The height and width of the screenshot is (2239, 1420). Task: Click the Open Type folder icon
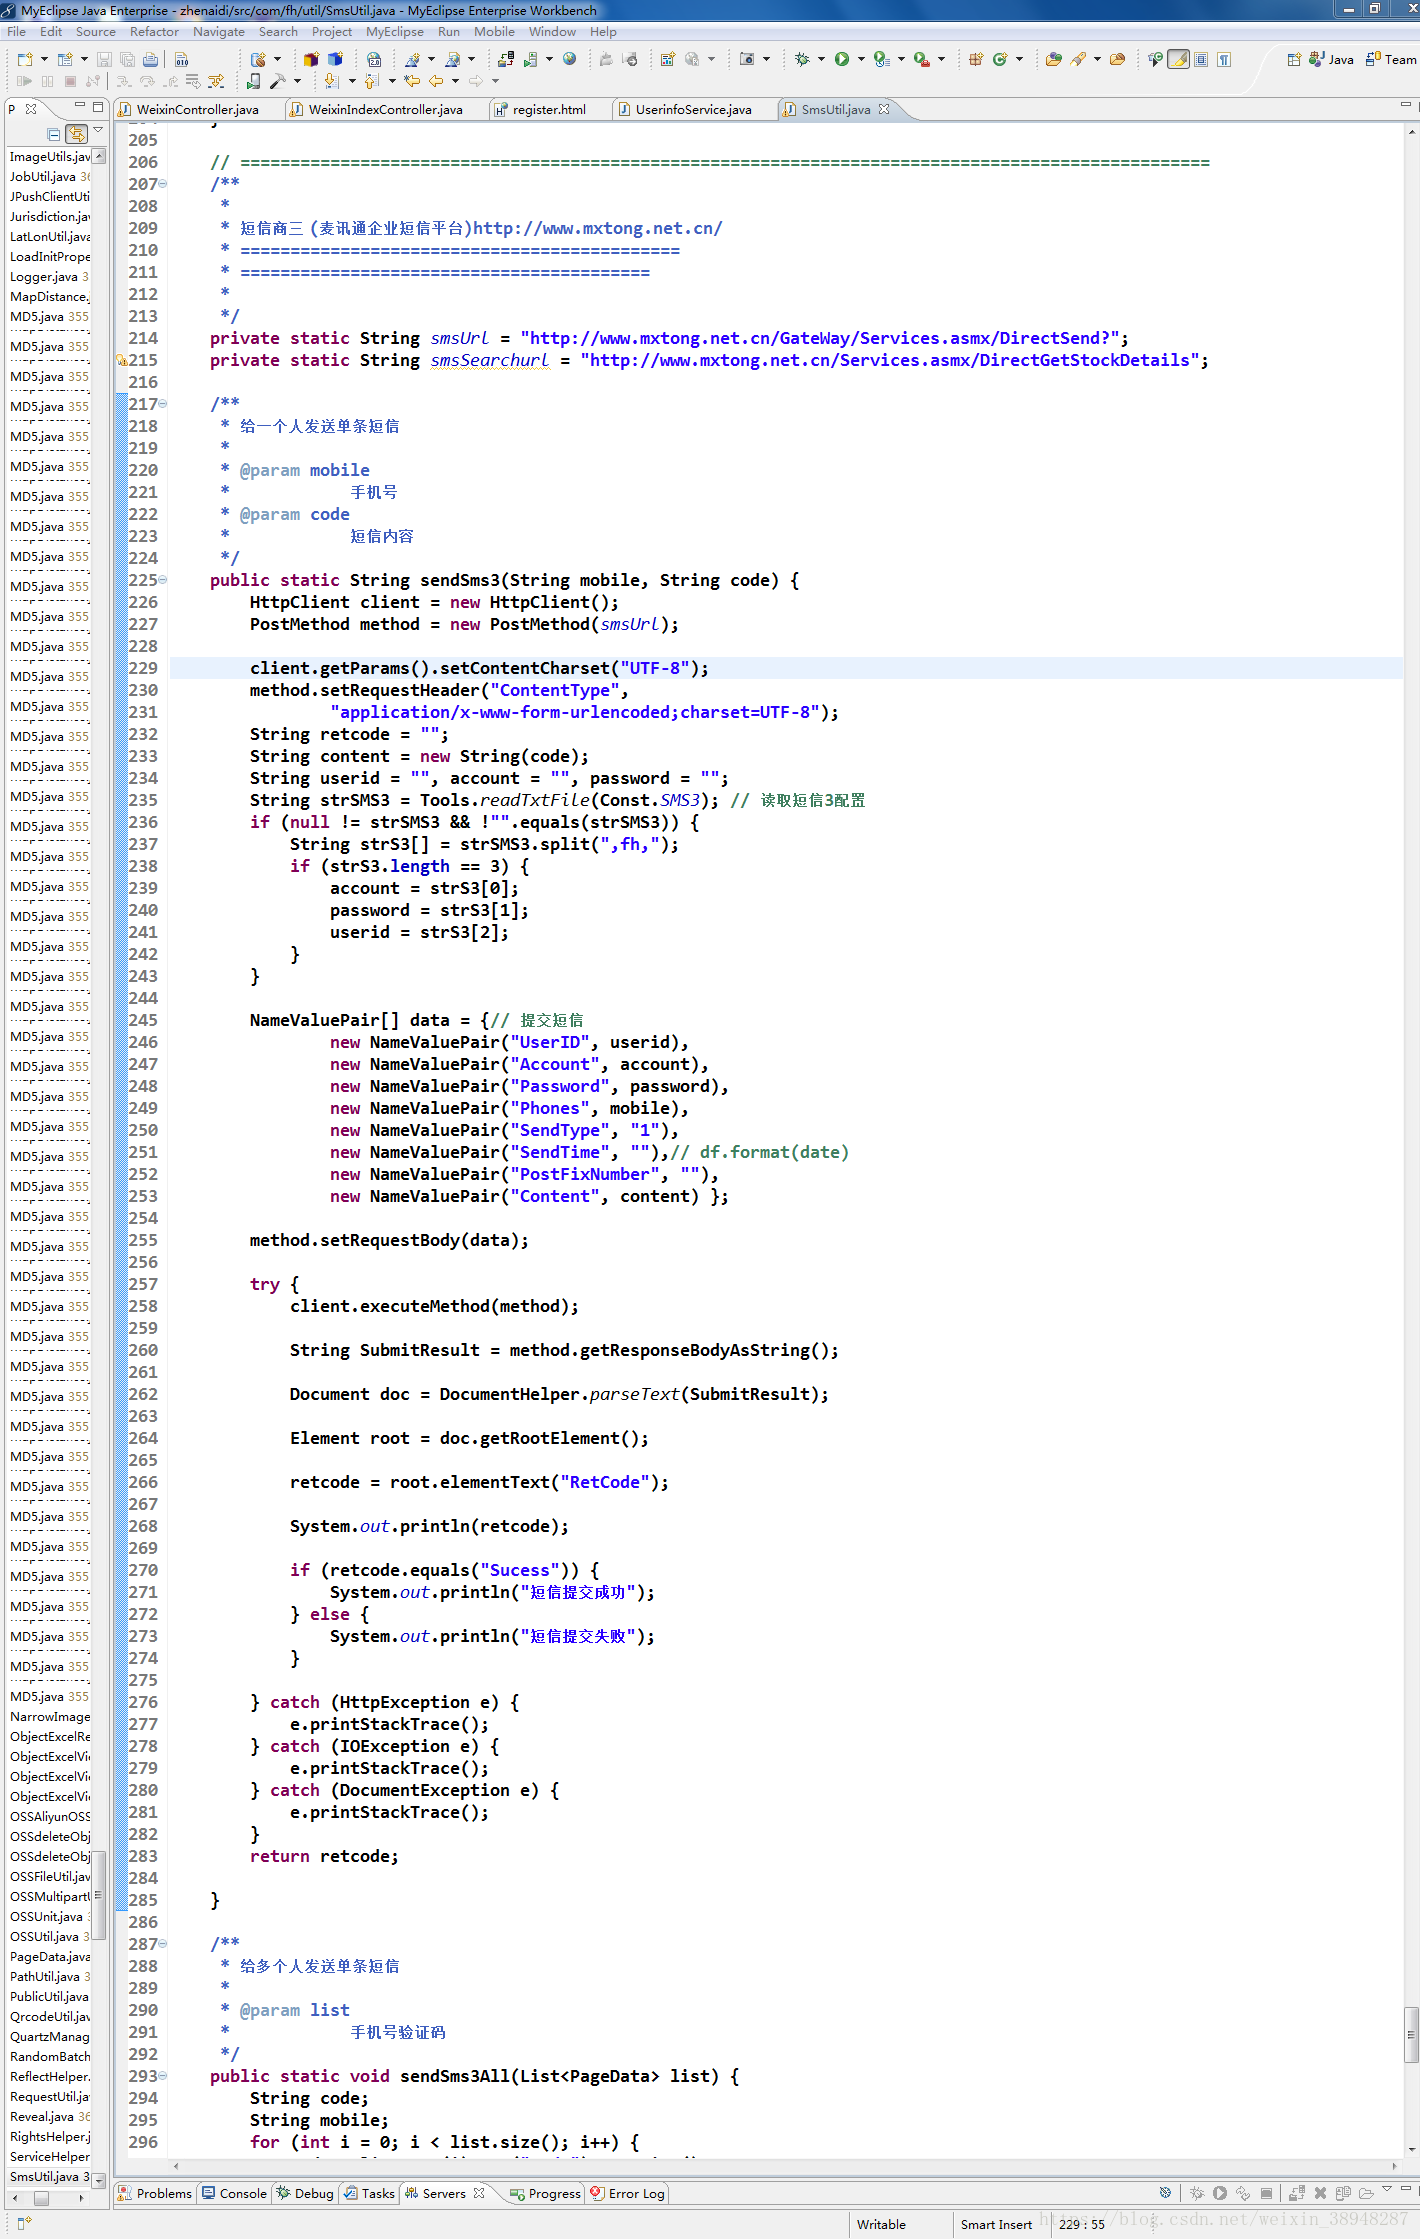coord(1053,59)
